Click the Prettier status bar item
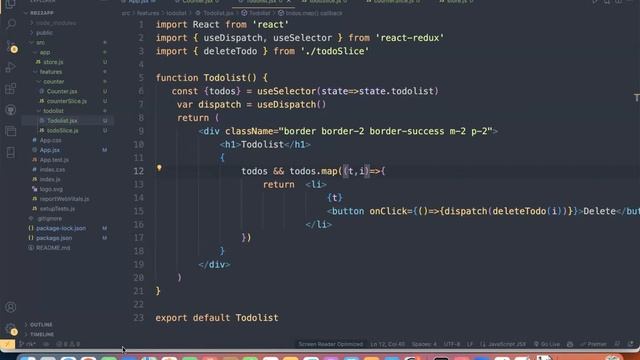The width and height of the screenshot is (640, 360). click(x=593, y=344)
